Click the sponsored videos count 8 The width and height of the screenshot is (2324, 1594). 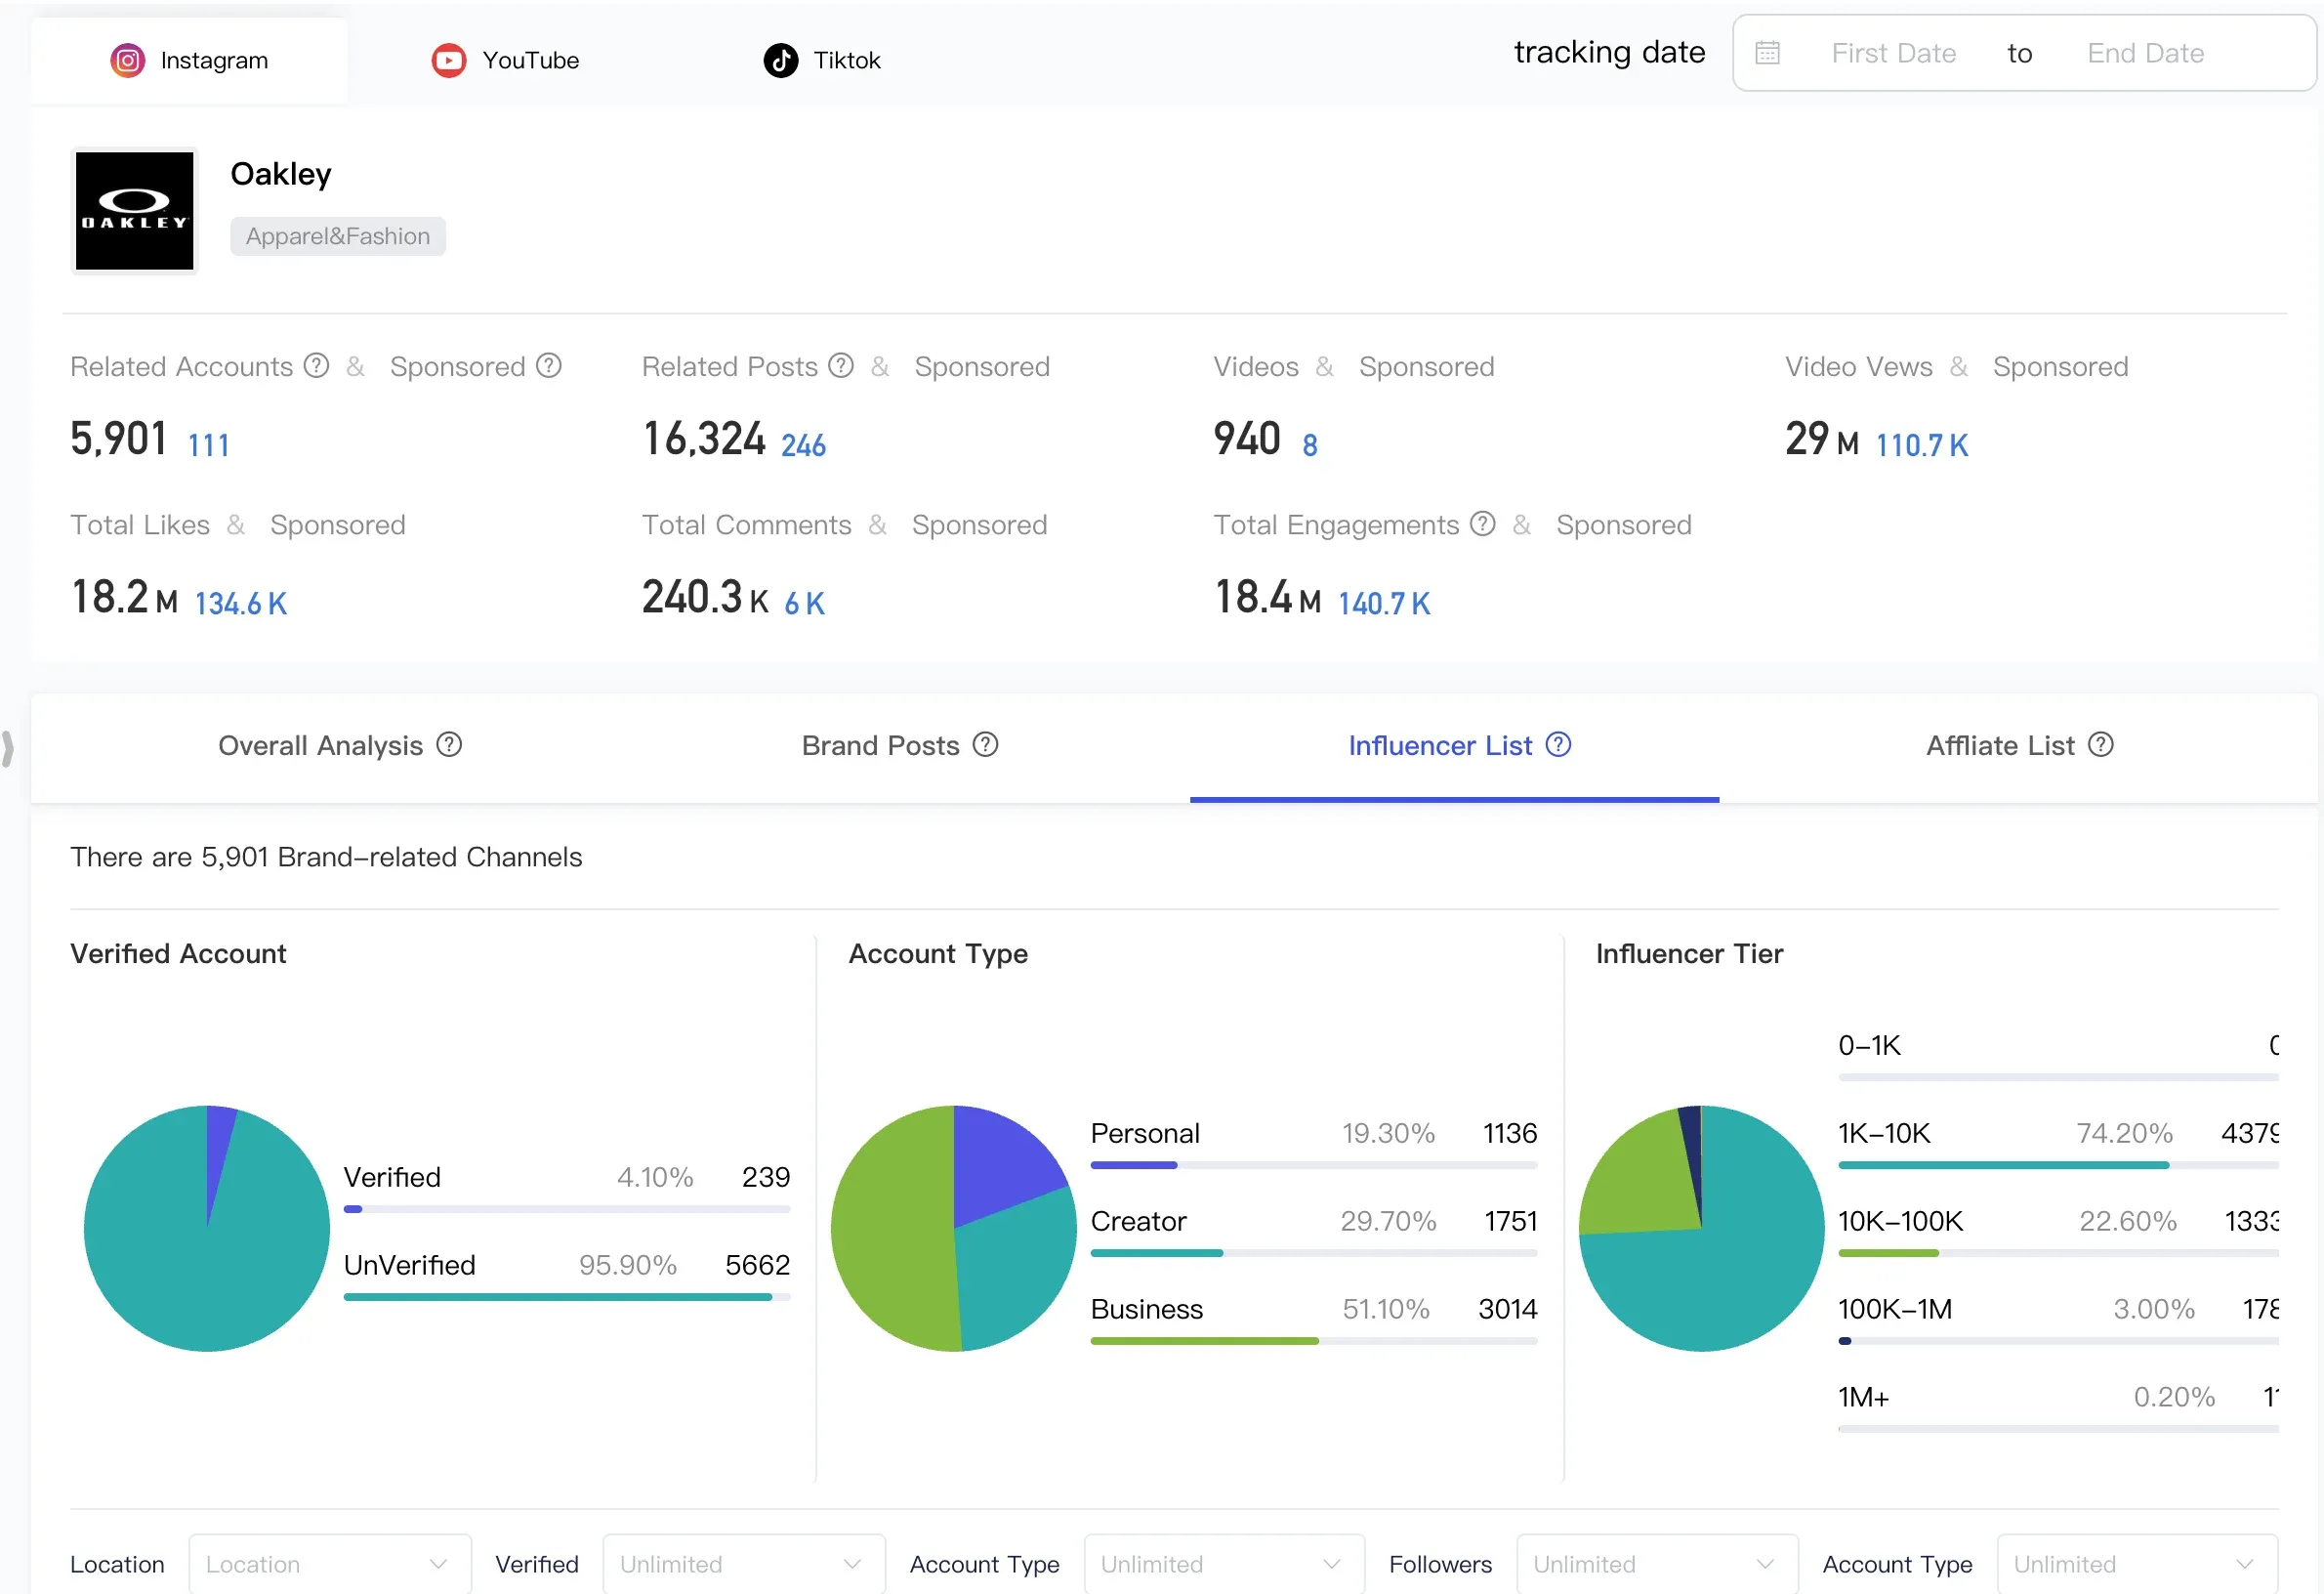tap(1310, 445)
